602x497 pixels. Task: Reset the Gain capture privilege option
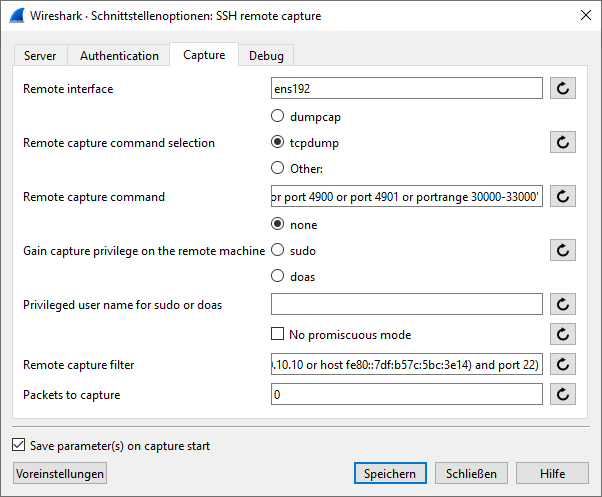tap(563, 251)
